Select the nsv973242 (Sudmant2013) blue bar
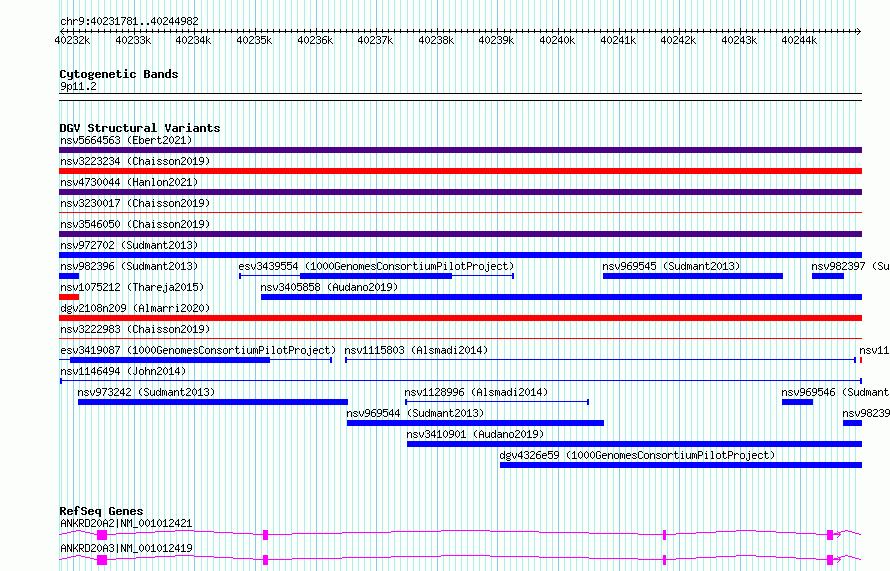Image resolution: width=890 pixels, height=571 pixels. click(x=212, y=402)
